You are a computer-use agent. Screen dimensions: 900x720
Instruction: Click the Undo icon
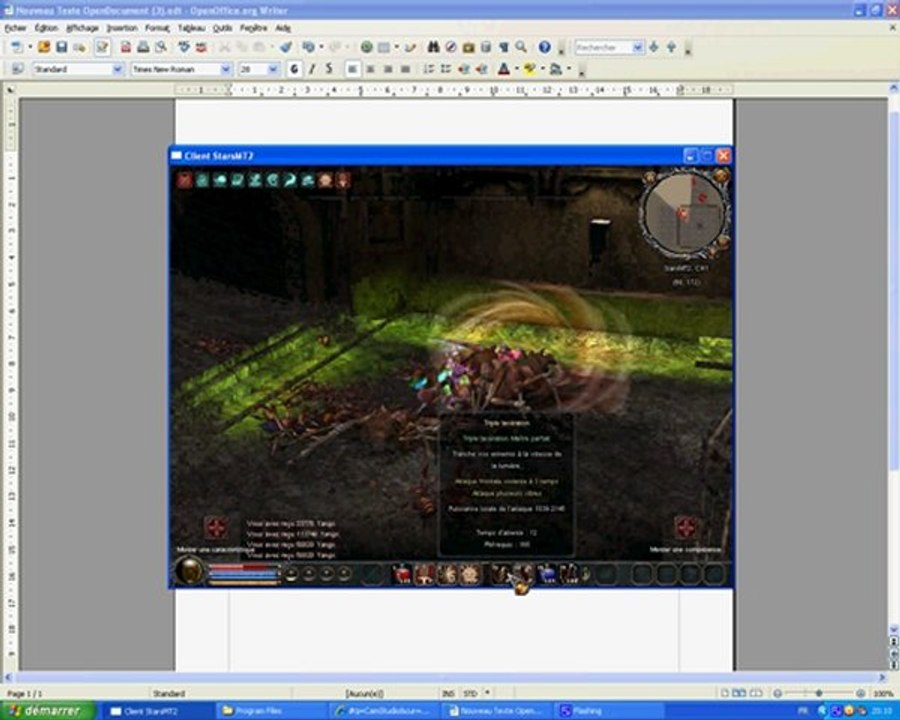point(309,47)
